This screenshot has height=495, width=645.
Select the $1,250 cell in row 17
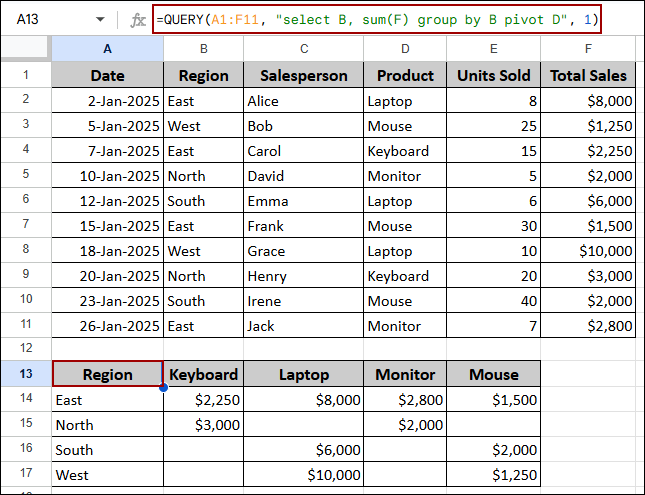pos(494,475)
